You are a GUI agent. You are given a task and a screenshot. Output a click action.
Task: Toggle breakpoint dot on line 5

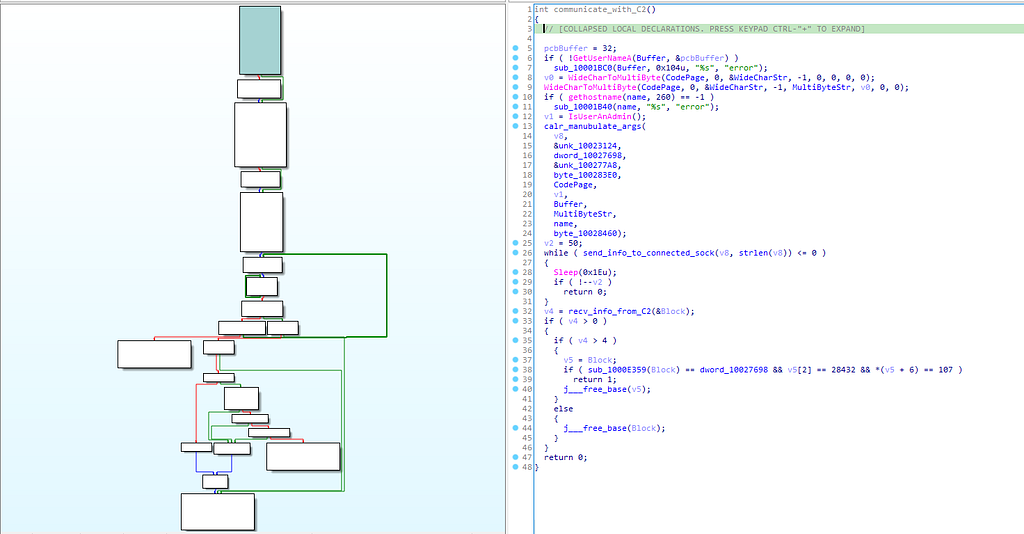coord(515,48)
